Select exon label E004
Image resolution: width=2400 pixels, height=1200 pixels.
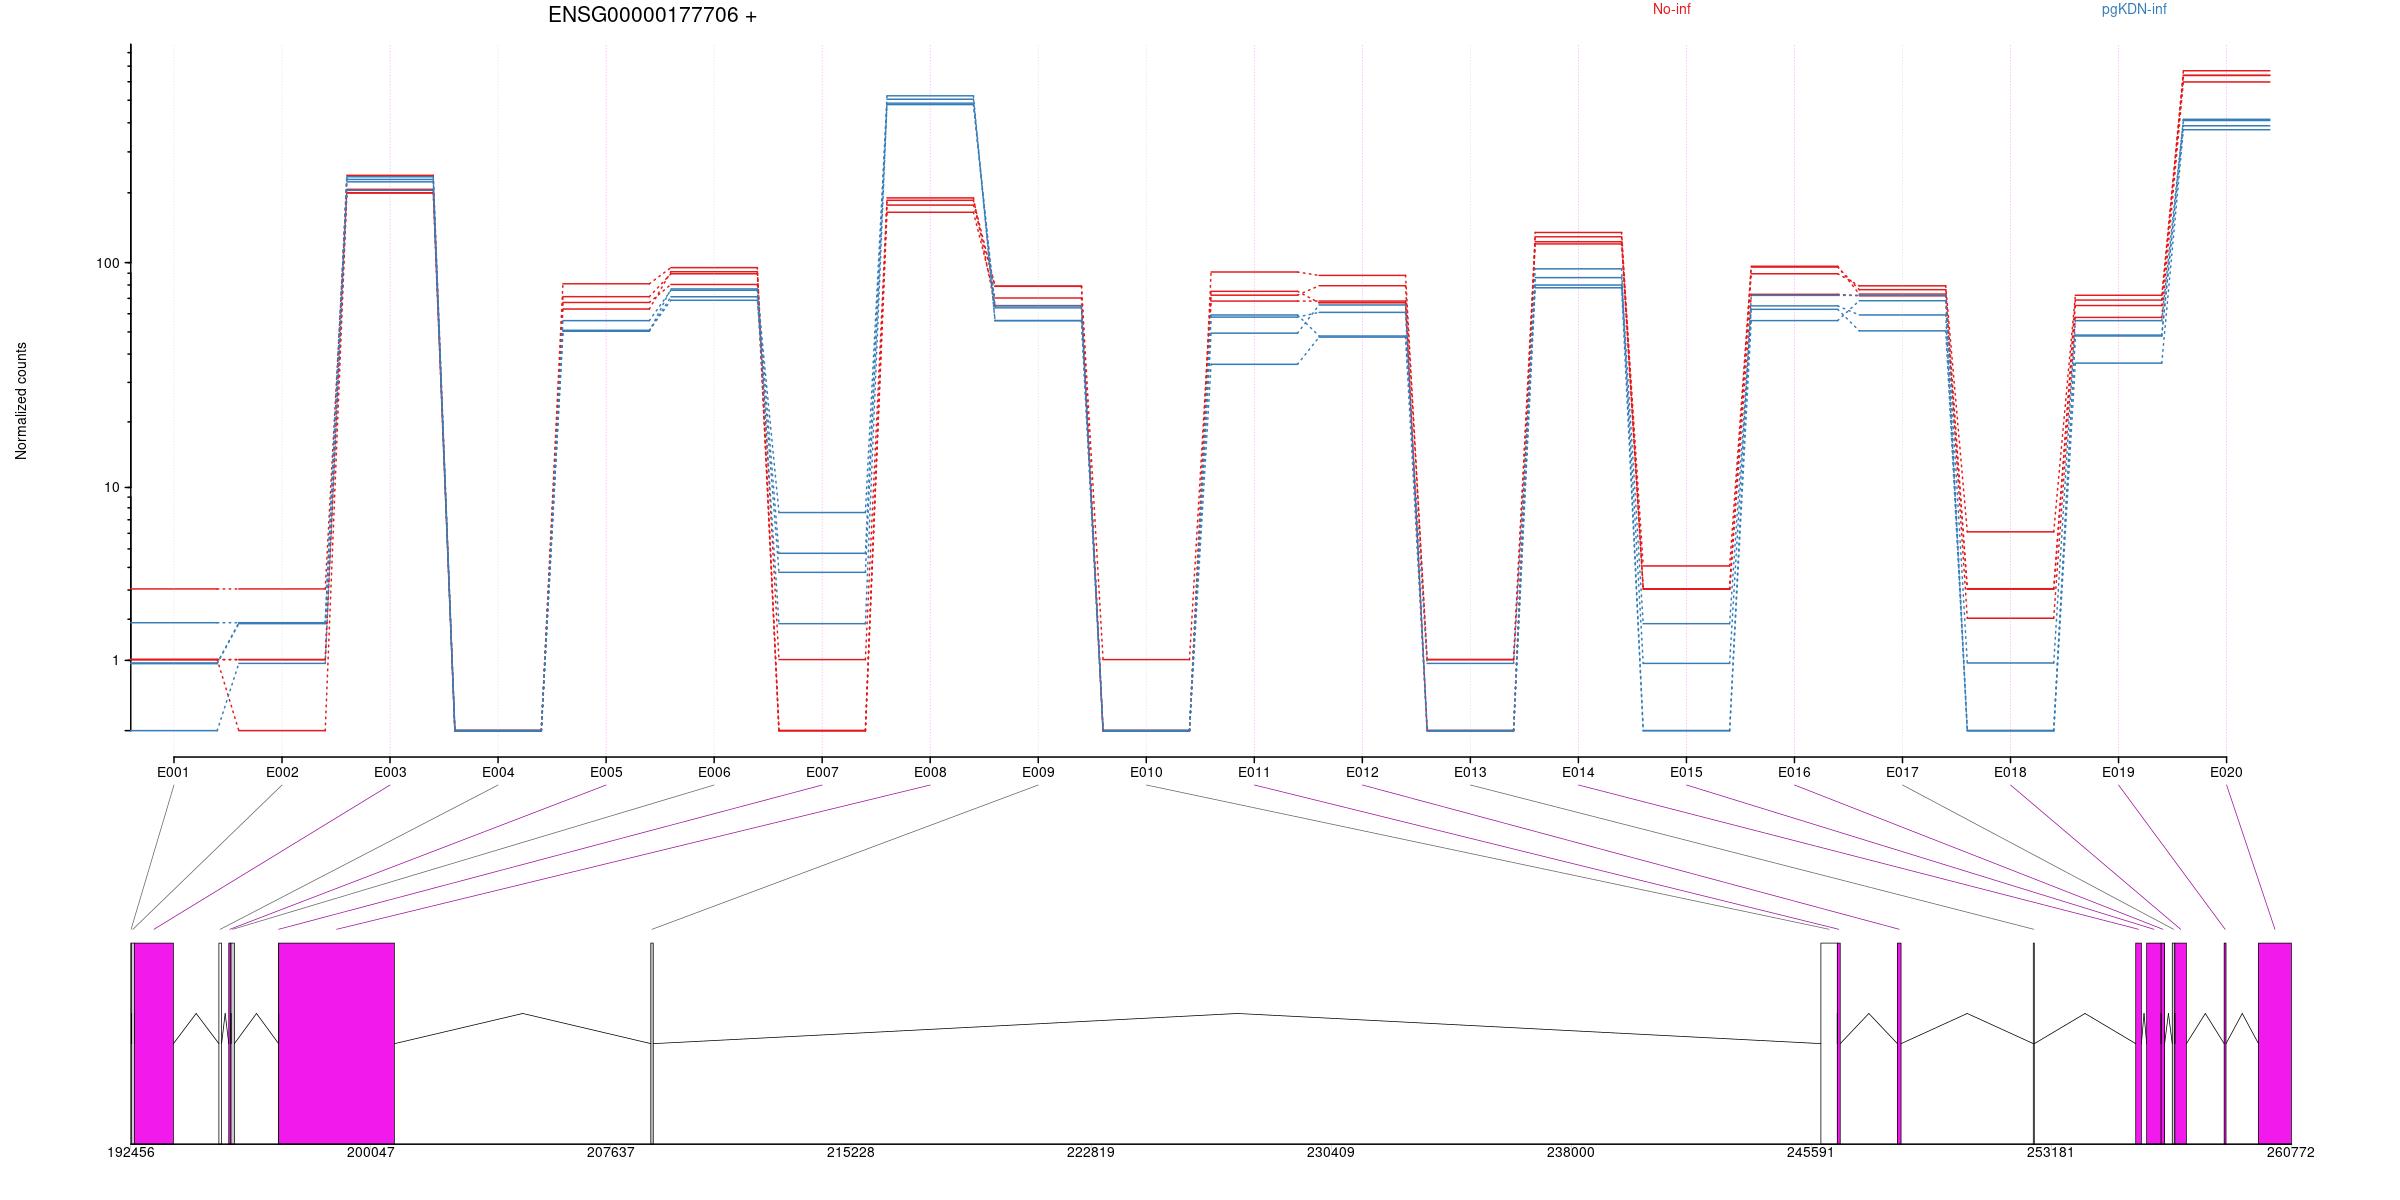(x=498, y=772)
